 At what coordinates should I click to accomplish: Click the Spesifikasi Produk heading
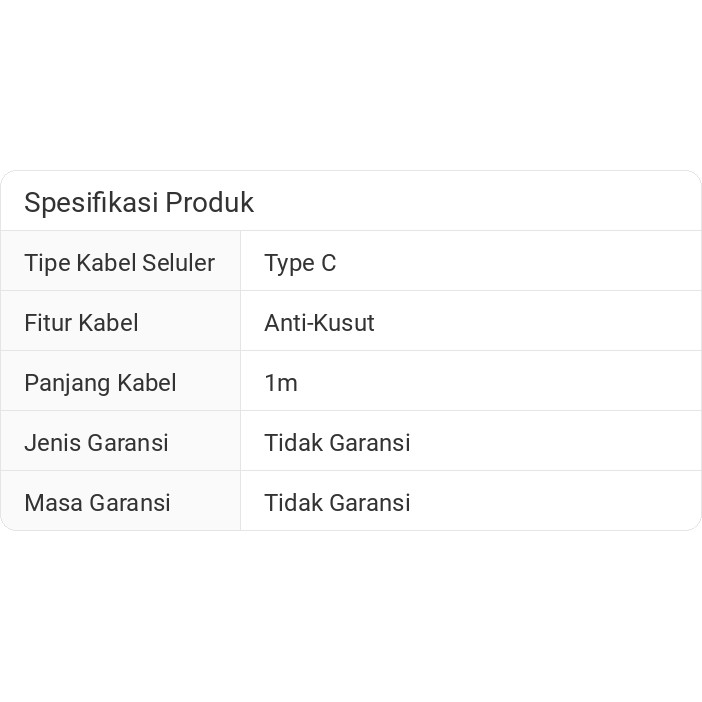pos(139,202)
